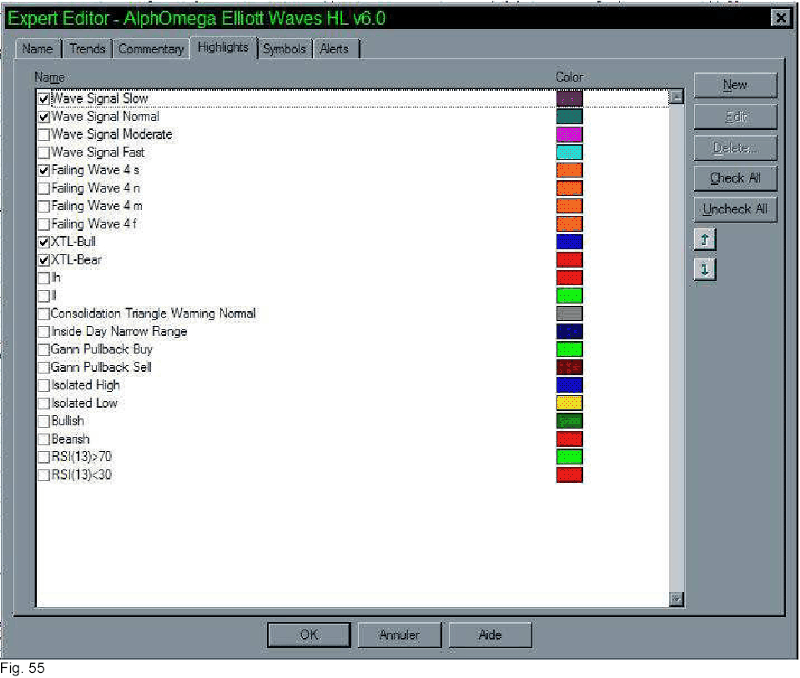The image size is (800, 678).
Task: Uncheck the XTL-Bear checkbox
Action: click(x=44, y=260)
